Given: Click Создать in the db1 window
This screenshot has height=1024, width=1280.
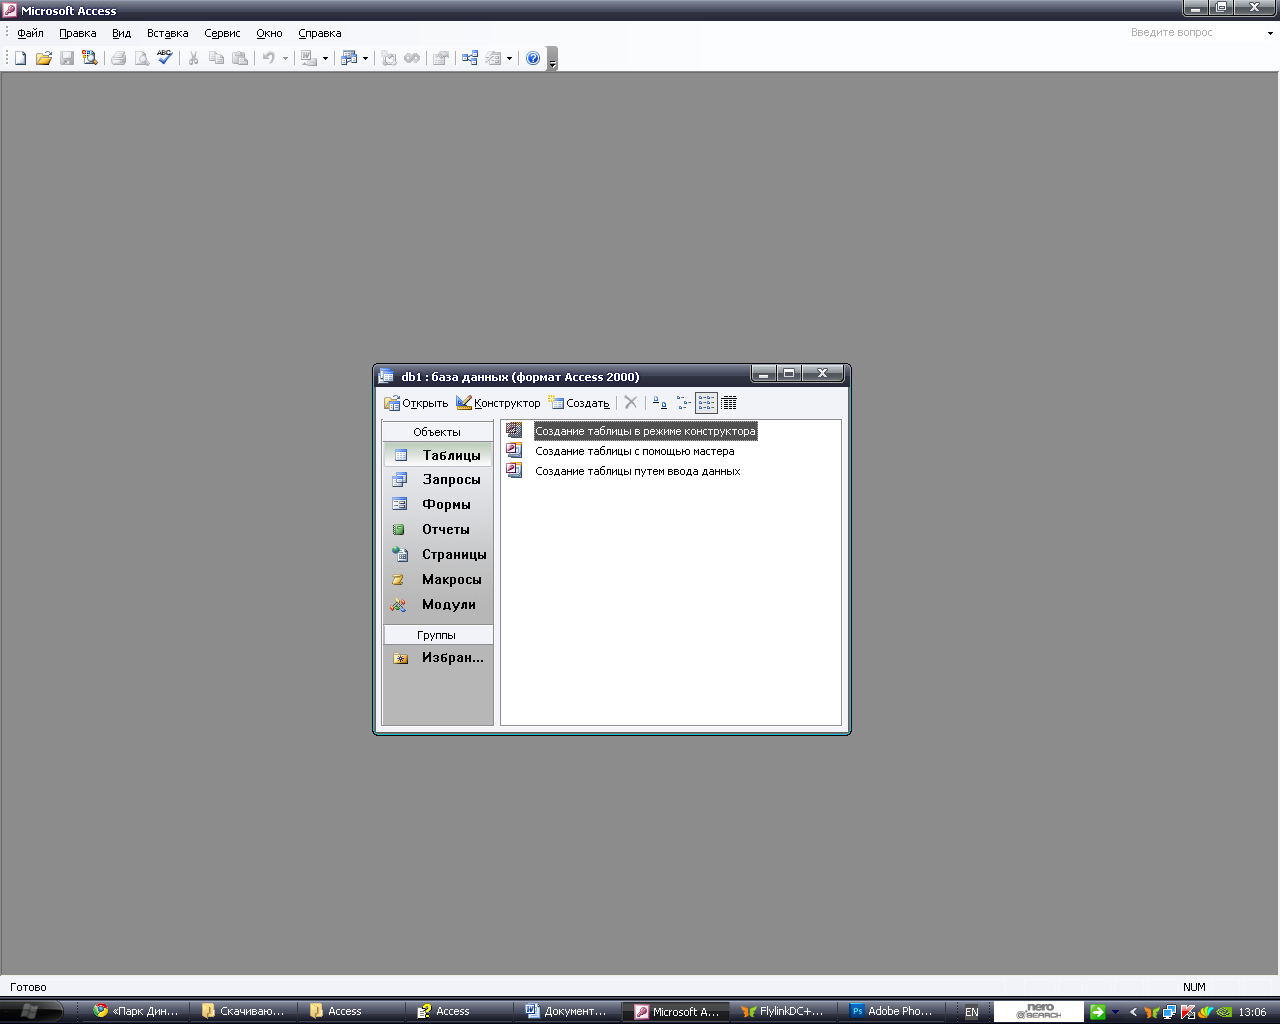Looking at the screenshot, I should 579,403.
